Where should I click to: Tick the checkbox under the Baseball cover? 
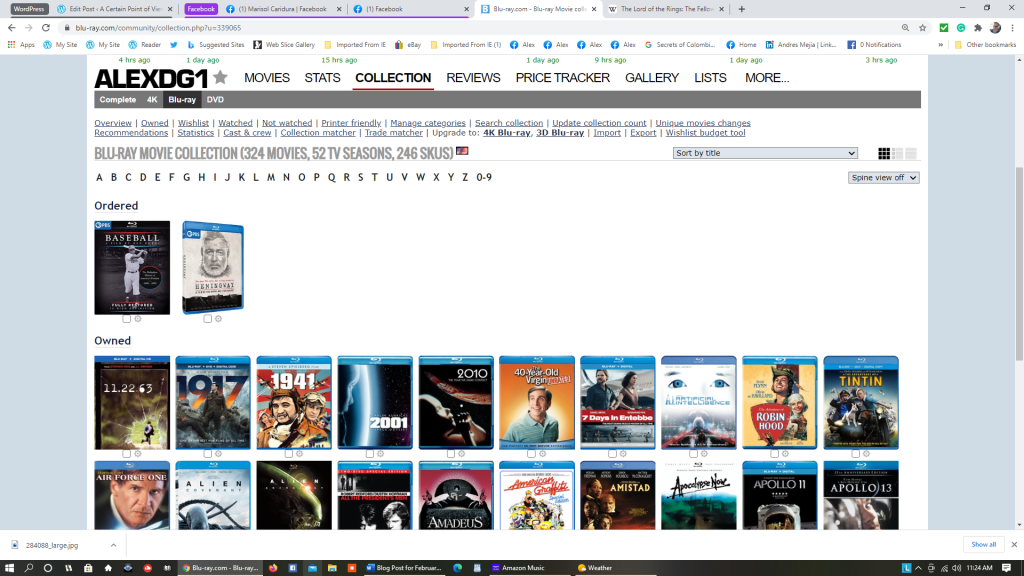coord(126,319)
